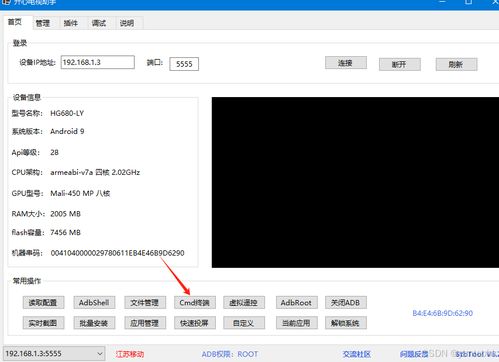Image resolution: width=499 pixels, height=362 pixels.
Task: Open the Cmd终端 terminal button
Action: pos(195,303)
